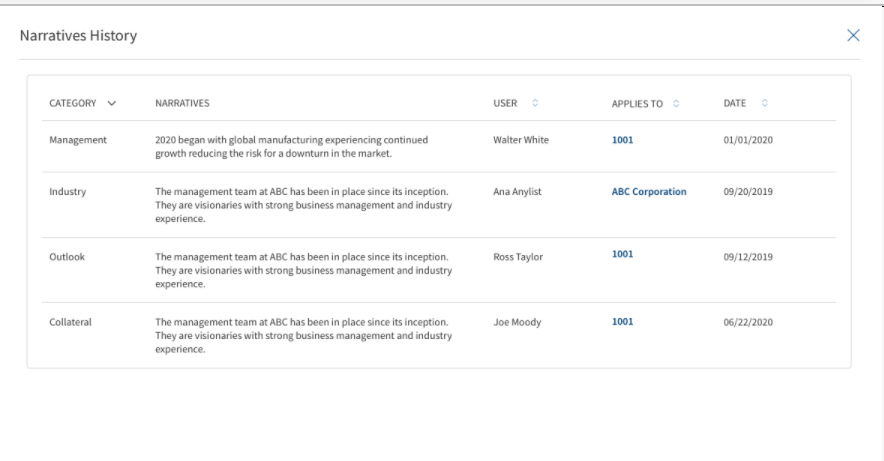
Task: Select the Industry category row
Action: click(439, 205)
